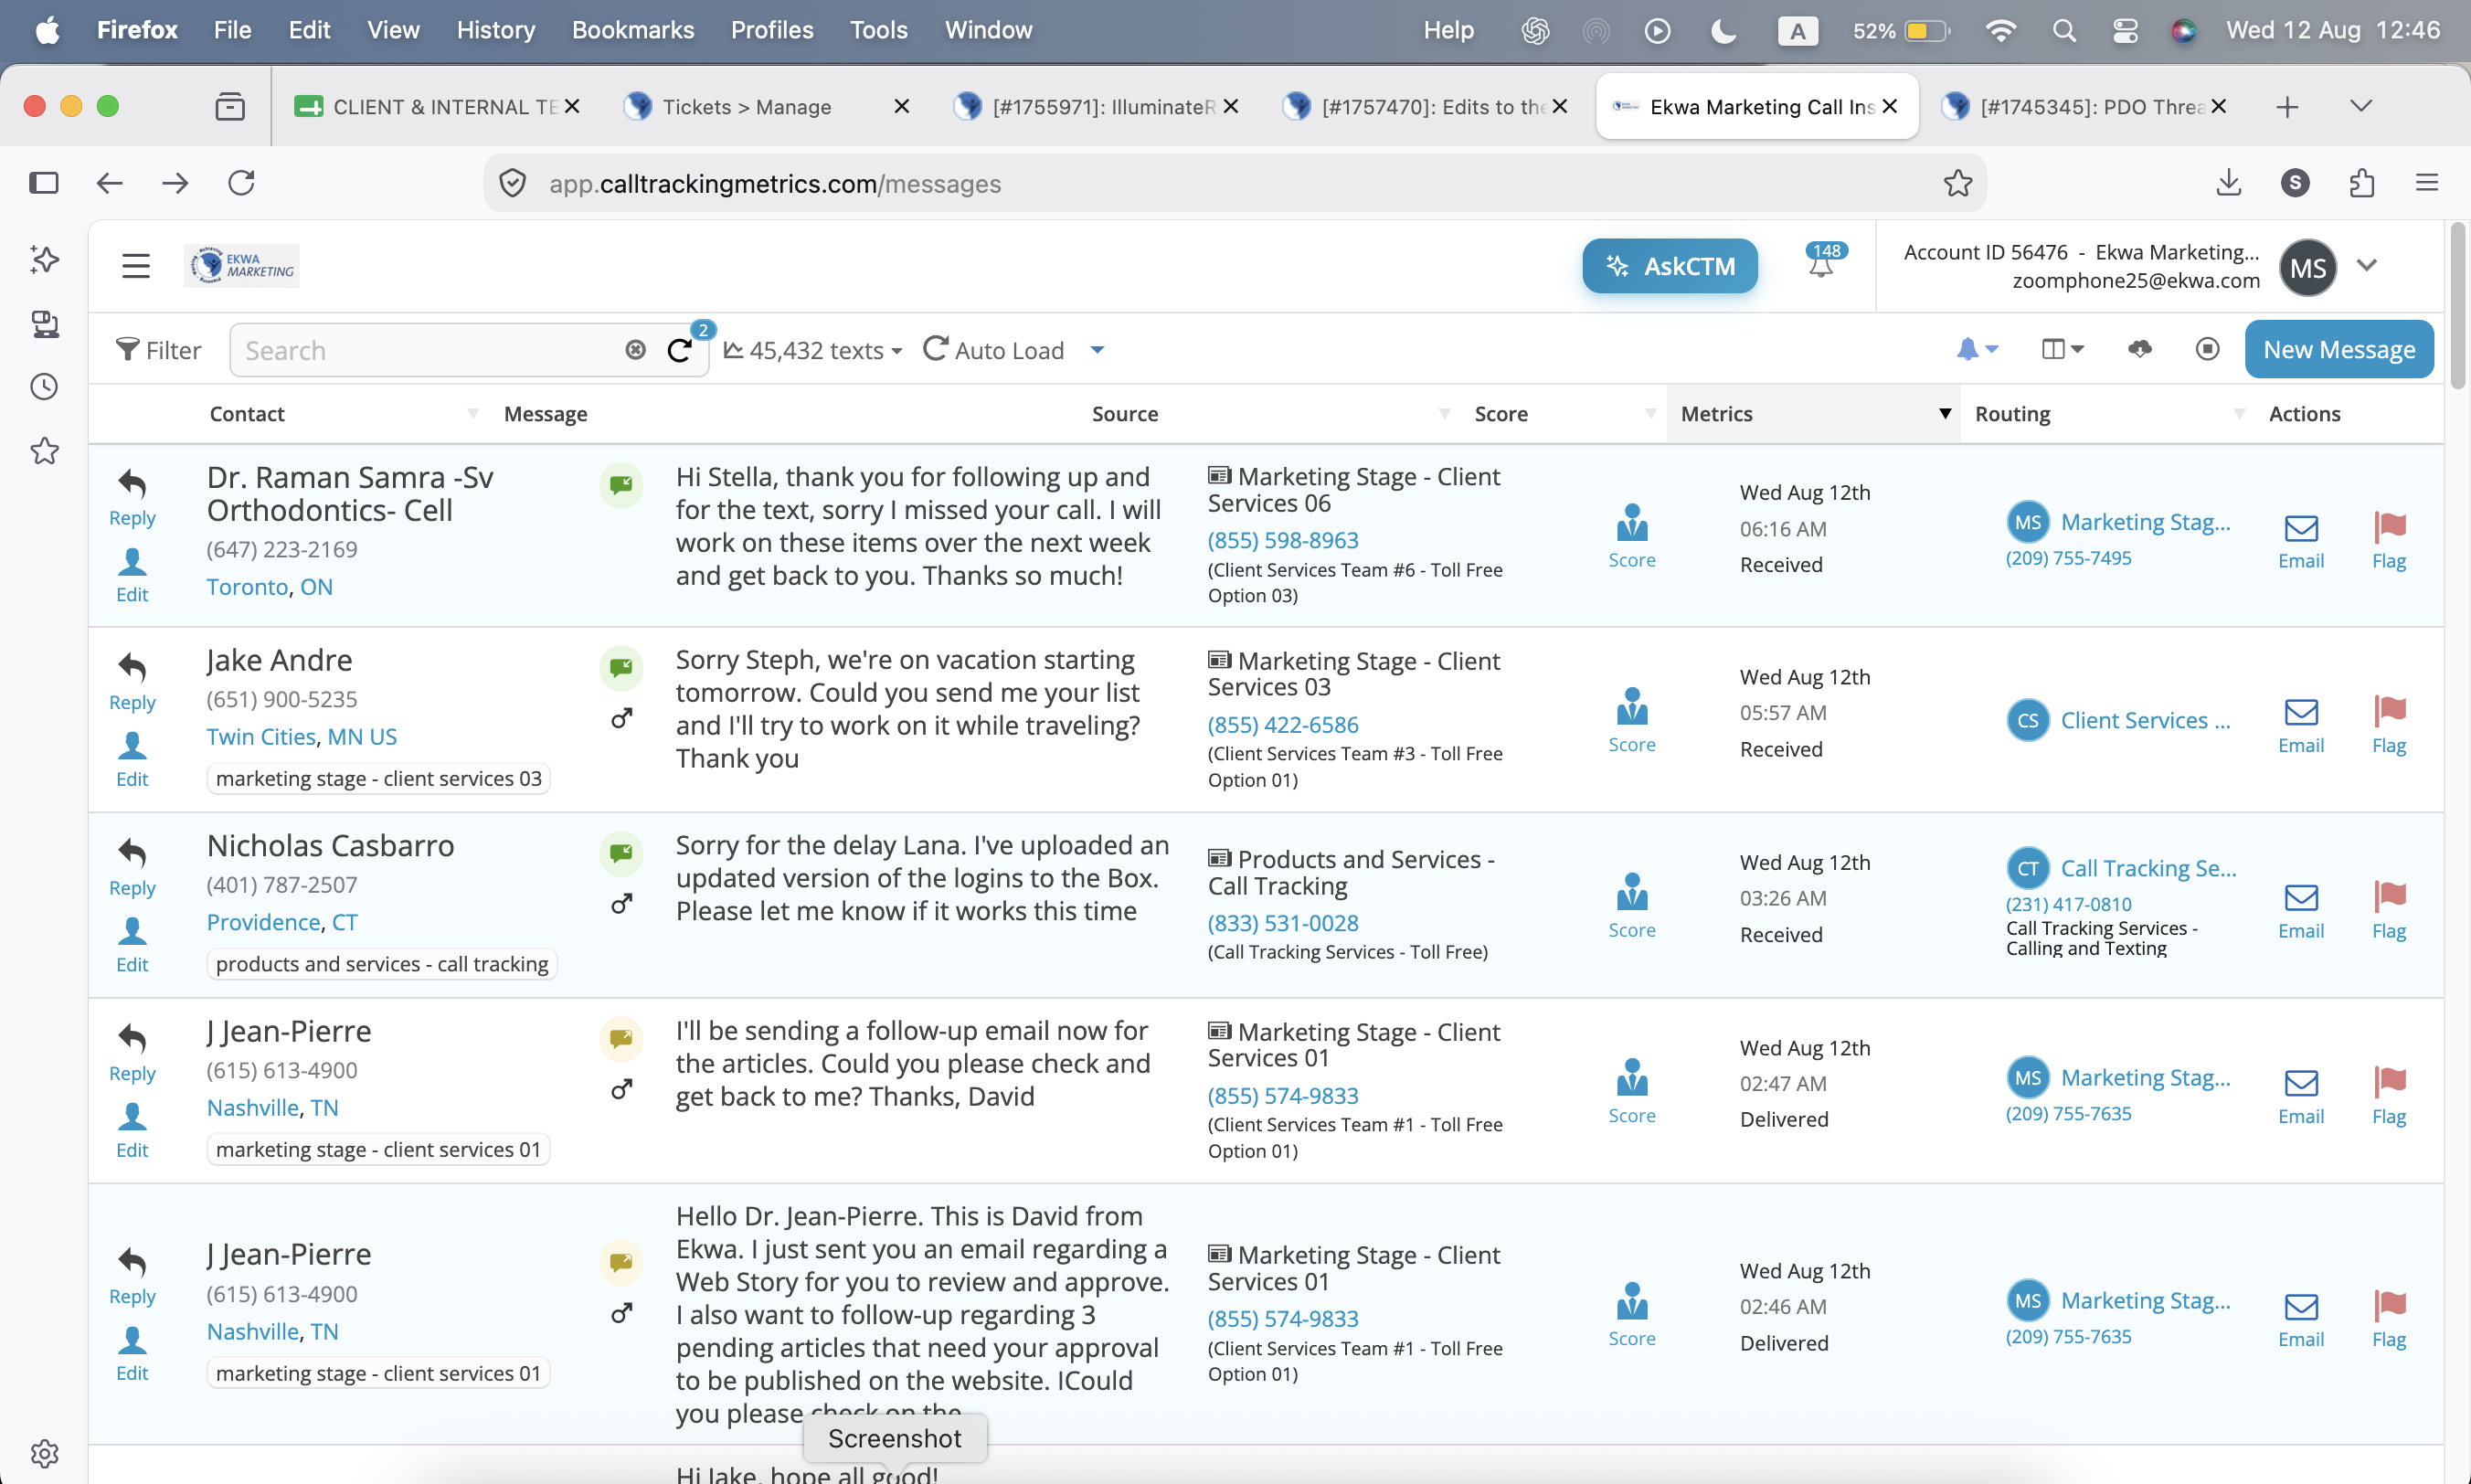This screenshot has height=1484, width=2471.
Task: Reply to Nicholas Casbarro's message
Action: coord(132,867)
